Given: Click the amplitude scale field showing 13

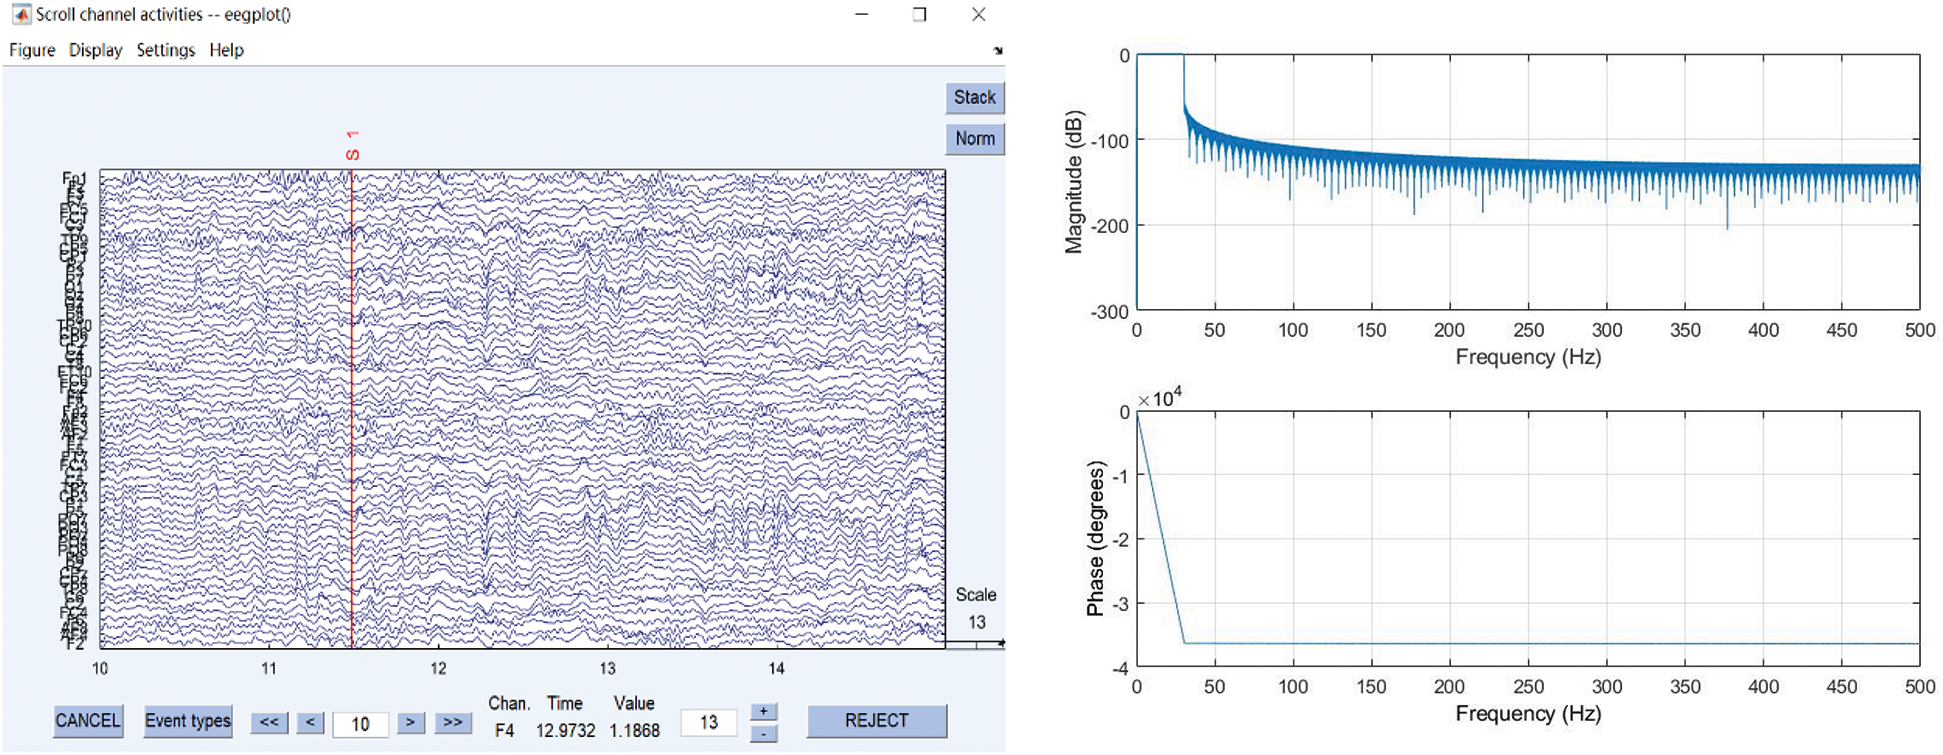Looking at the screenshot, I should pos(708,722).
